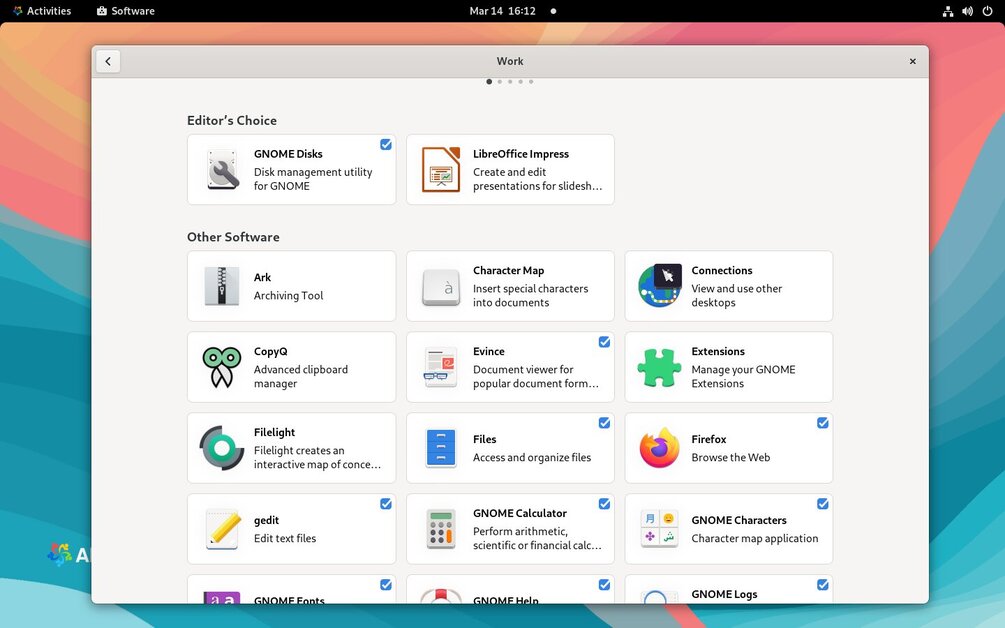
Task: Go back using the header back arrow
Action: pos(108,62)
